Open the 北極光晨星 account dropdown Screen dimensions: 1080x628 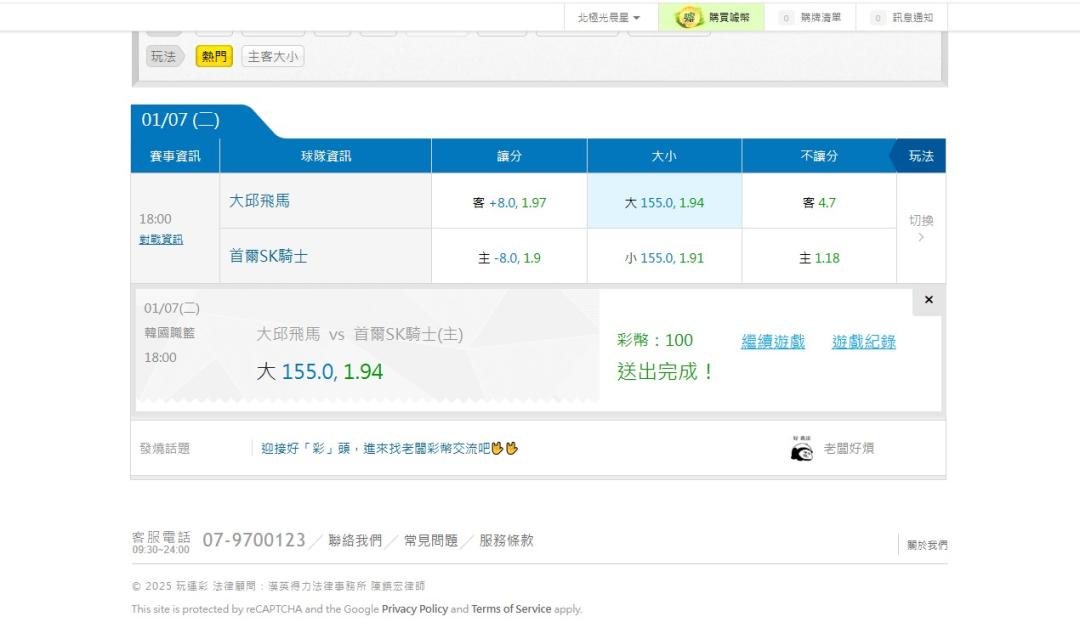tap(610, 17)
